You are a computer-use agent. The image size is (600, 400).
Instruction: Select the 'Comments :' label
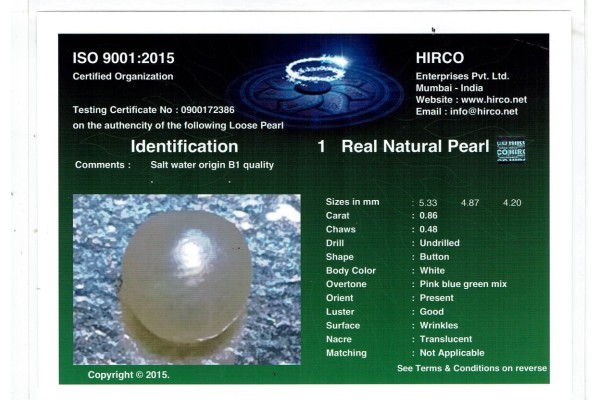pos(103,165)
